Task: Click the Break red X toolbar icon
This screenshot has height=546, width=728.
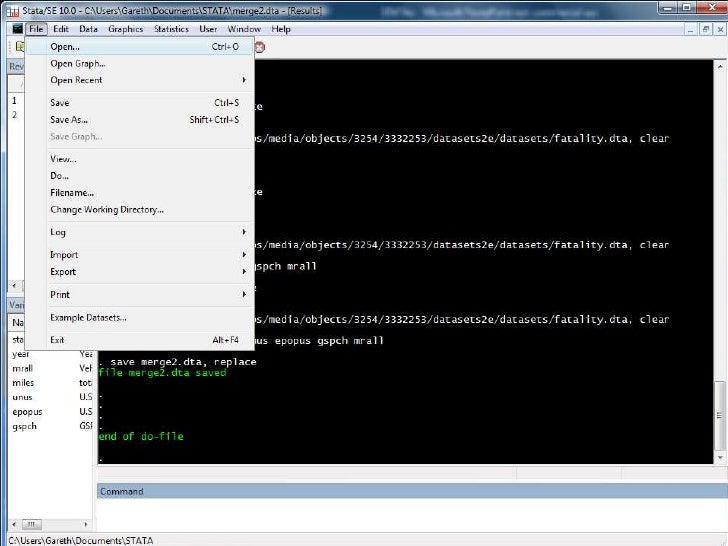Action: pyautogui.click(x=260, y=47)
